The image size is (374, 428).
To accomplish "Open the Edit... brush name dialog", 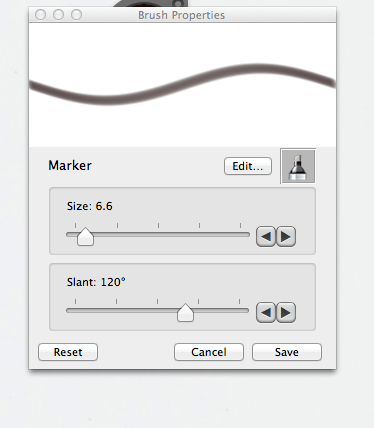I will [248, 166].
